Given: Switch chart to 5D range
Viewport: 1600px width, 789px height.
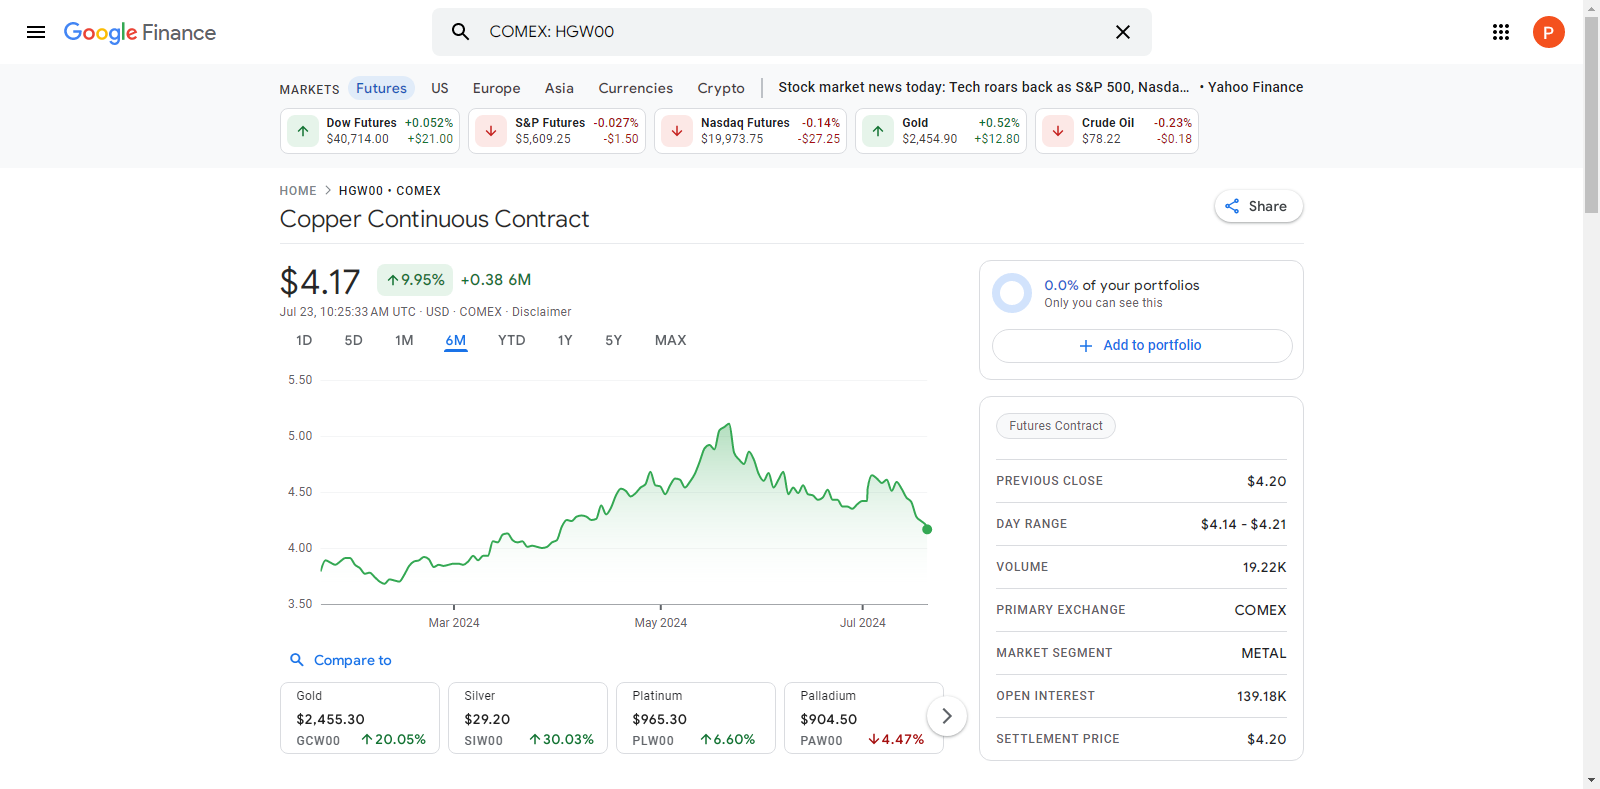Looking at the screenshot, I should tap(354, 341).
